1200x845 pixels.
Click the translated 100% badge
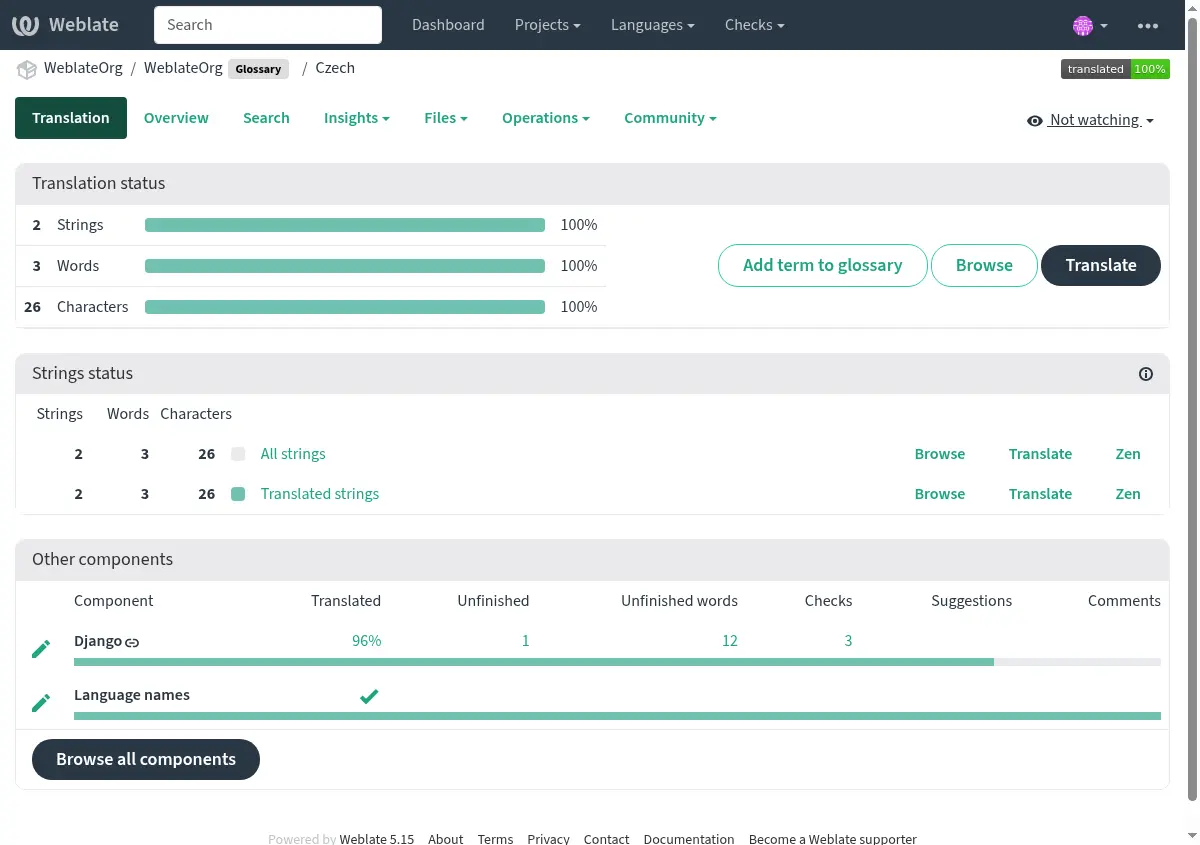coord(1115,69)
